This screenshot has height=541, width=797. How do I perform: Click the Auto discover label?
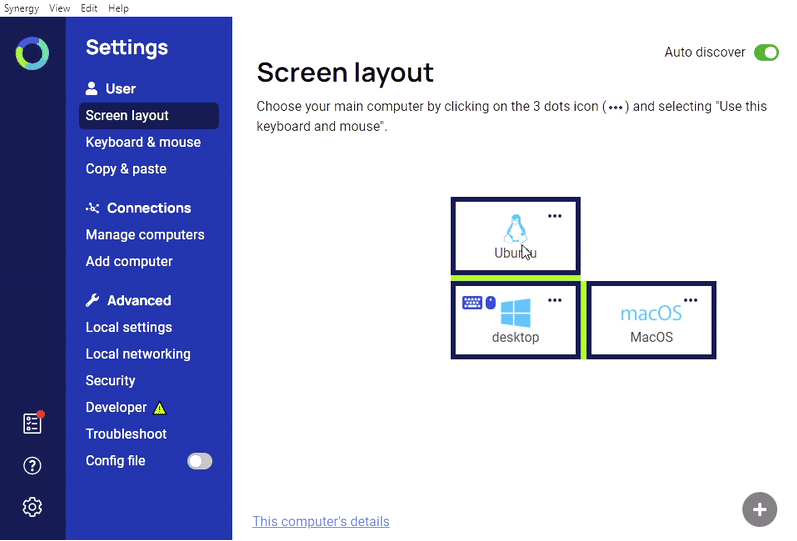pos(704,52)
